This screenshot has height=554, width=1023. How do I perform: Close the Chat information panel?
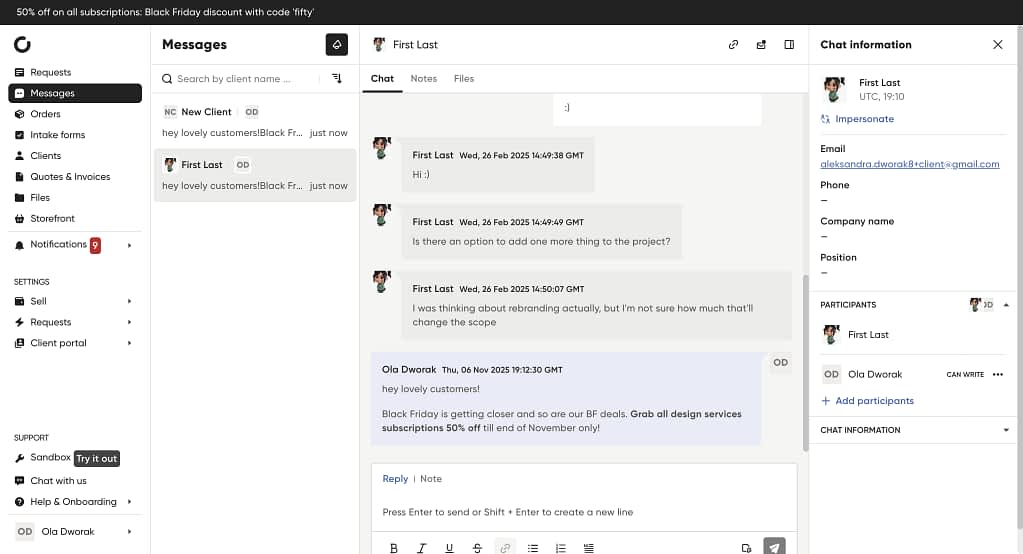tap(998, 44)
